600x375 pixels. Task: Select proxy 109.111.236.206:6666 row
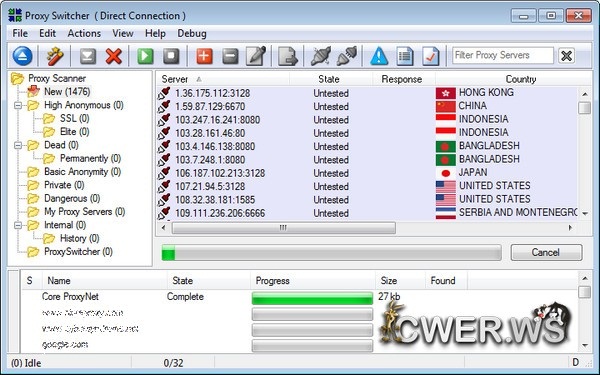(367, 213)
